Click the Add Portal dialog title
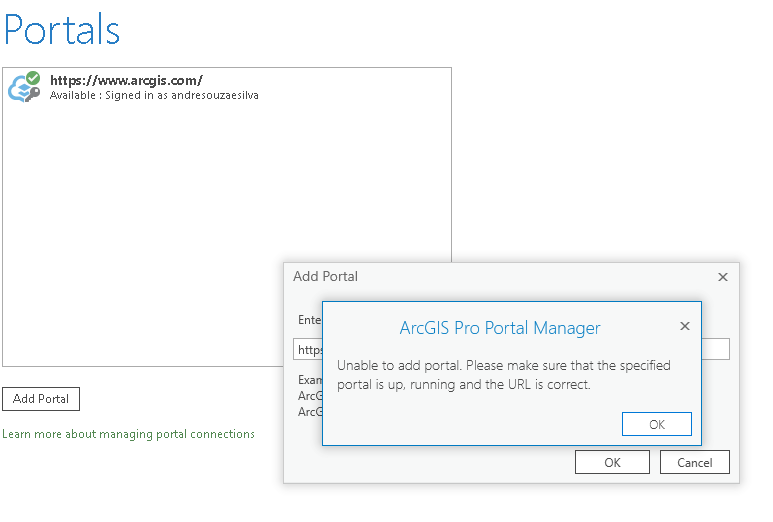Screen dimensions: 773x522 pyautogui.click(x=325, y=276)
